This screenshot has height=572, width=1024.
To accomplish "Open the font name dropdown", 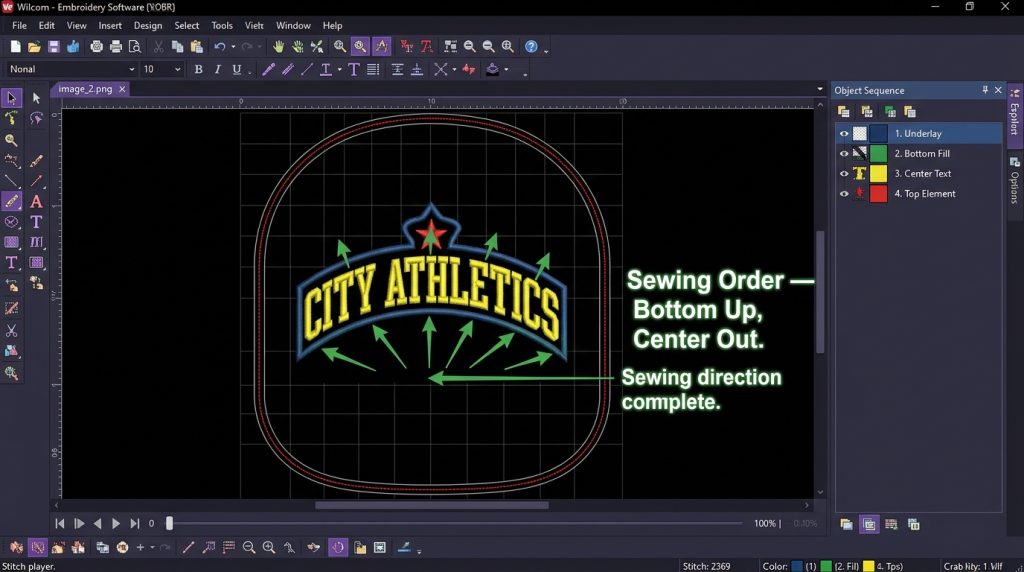I will click(131, 69).
